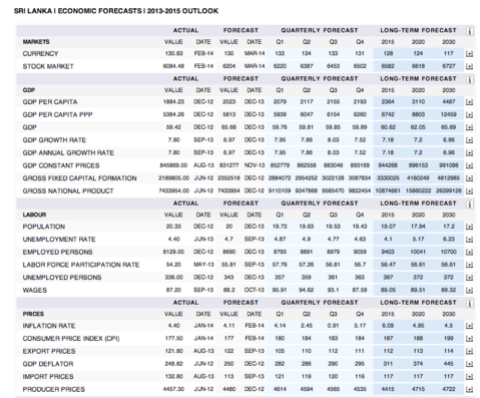This screenshot has width=480, height=398.
Task: Expand the GDP Annual Growth Rate row
Action: (469, 153)
